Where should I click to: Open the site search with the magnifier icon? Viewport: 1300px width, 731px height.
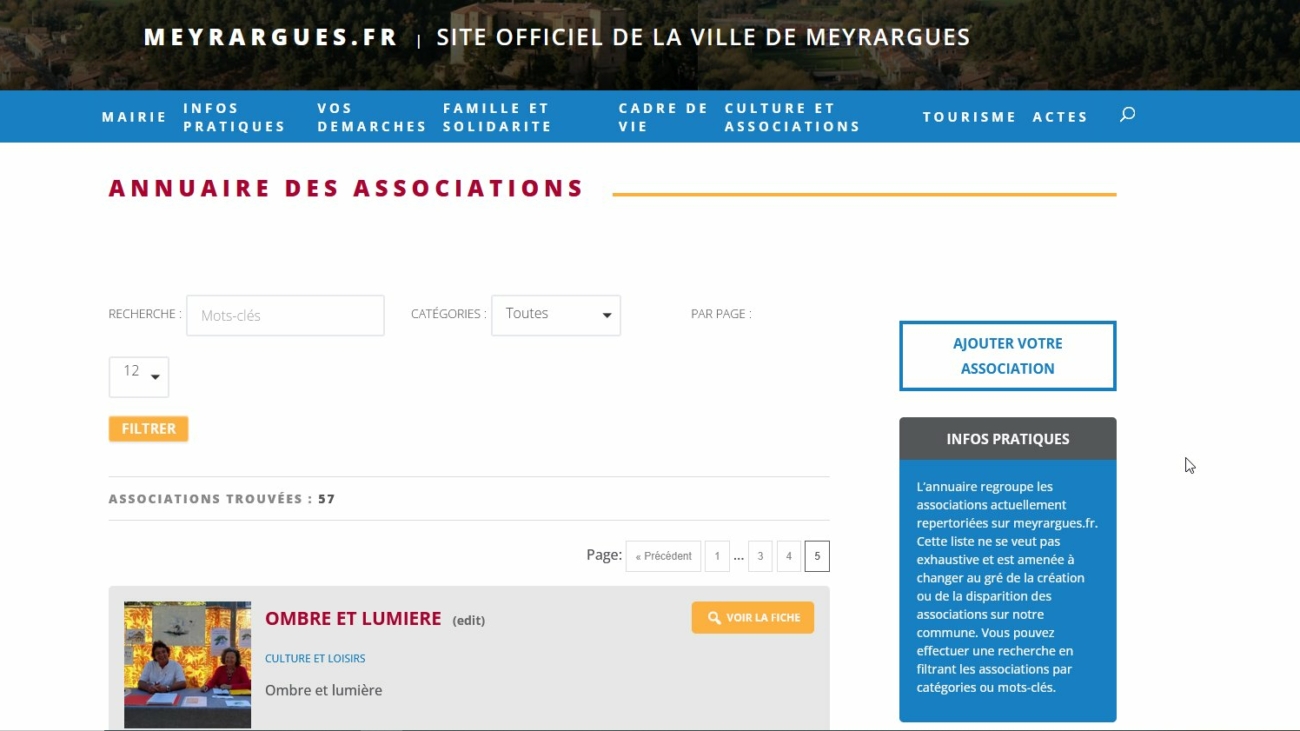coord(1127,114)
